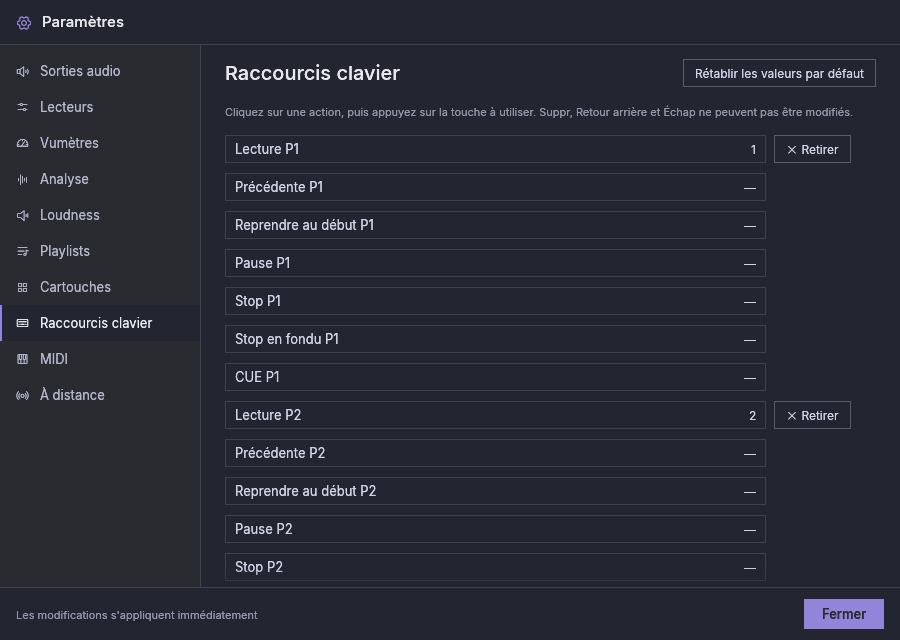Click 'Les modifications s'appliquent immédiatement' footer text
The height and width of the screenshot is (640, 900).
[137, 615]
